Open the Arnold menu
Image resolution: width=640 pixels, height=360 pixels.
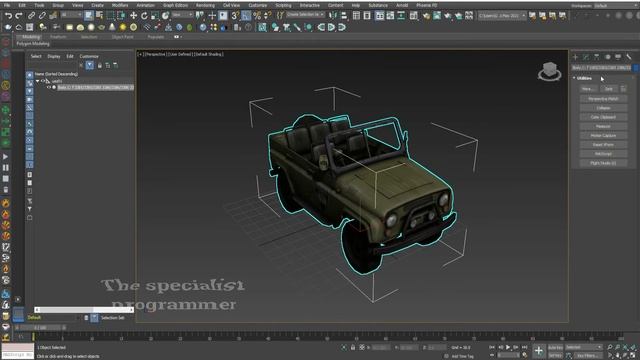click(x=402, y=5)
